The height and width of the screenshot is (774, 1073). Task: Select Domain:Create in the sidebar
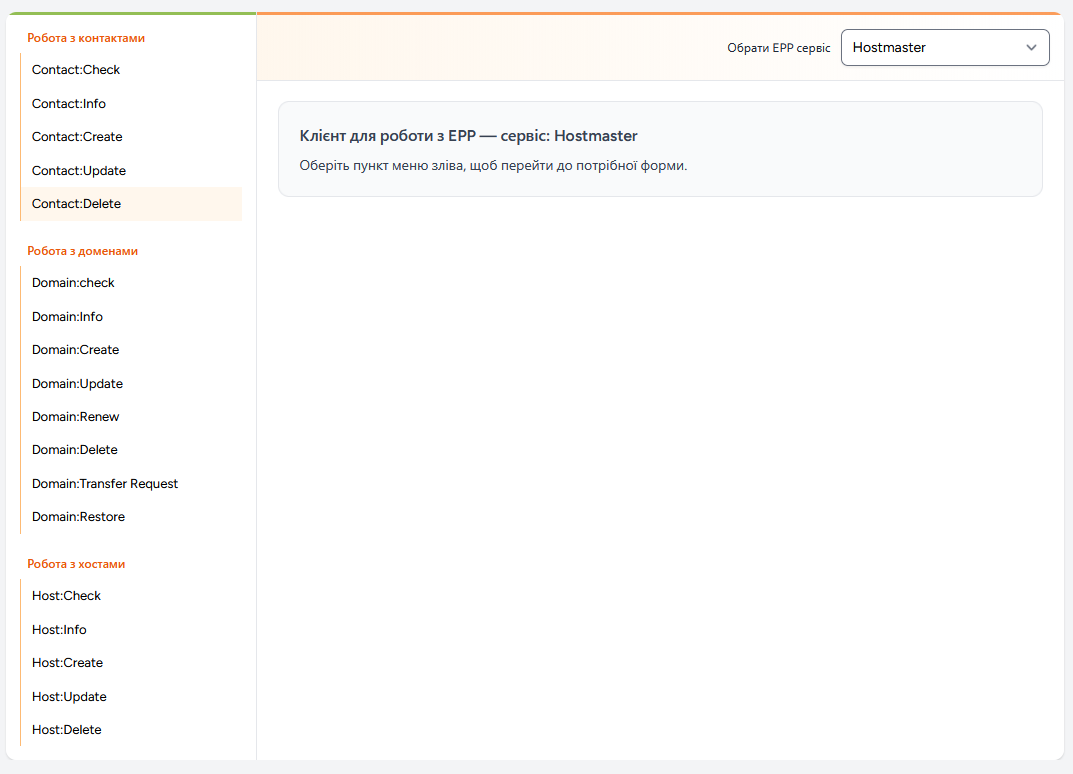coord(75,349)
